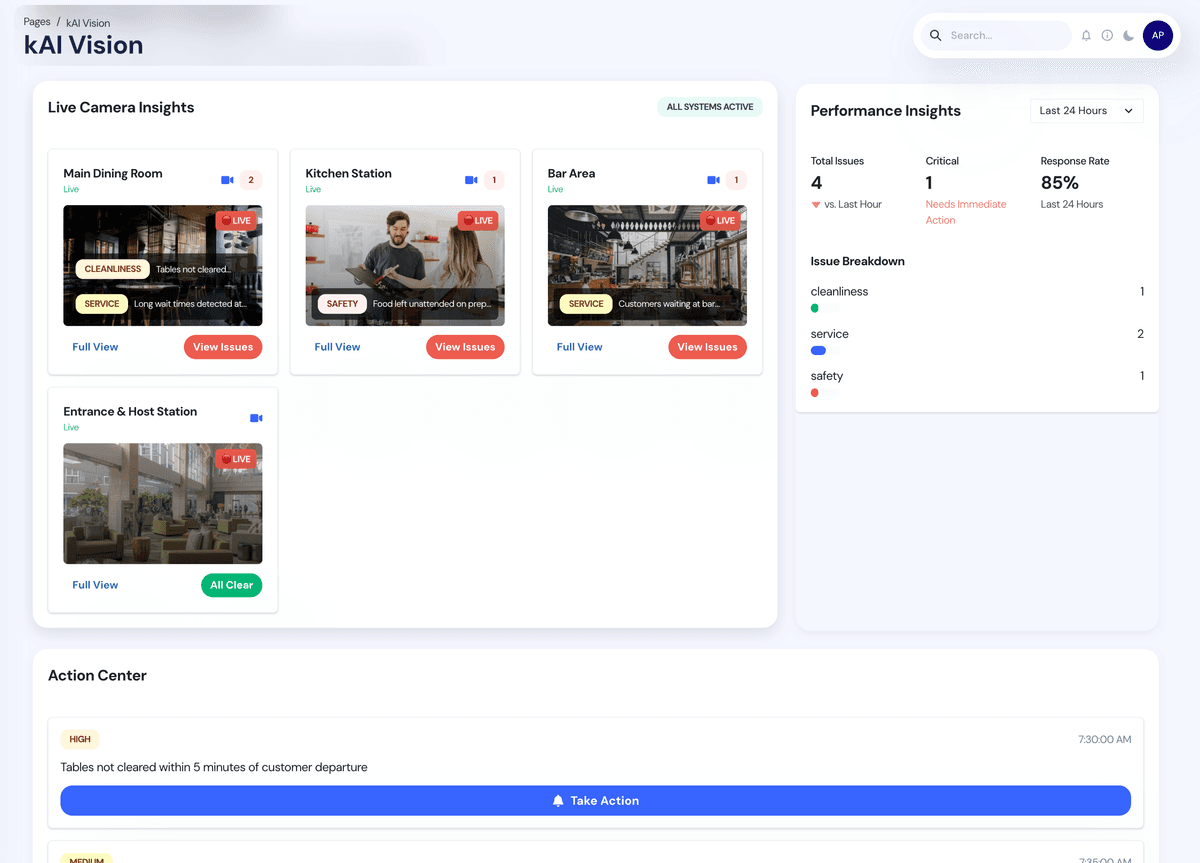Image resolution: width=1200 pixels, height=863 pixels.
Task: Click LIVE badge on Bar Area feed
Action: pos(720,221)
